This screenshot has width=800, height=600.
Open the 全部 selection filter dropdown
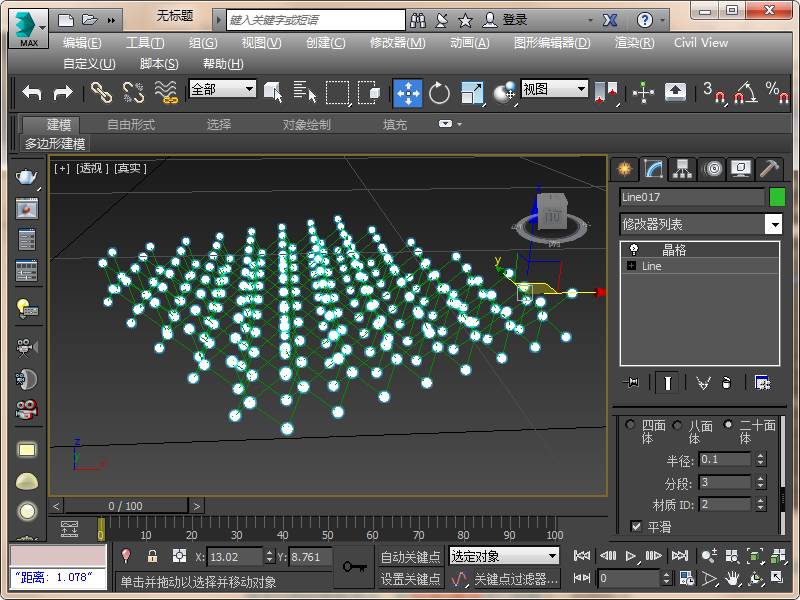point(223,89)
